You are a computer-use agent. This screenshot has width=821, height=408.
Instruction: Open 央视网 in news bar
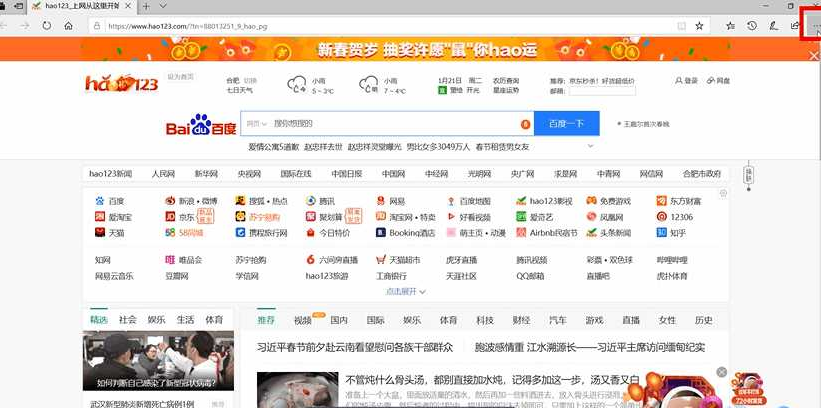249,174
